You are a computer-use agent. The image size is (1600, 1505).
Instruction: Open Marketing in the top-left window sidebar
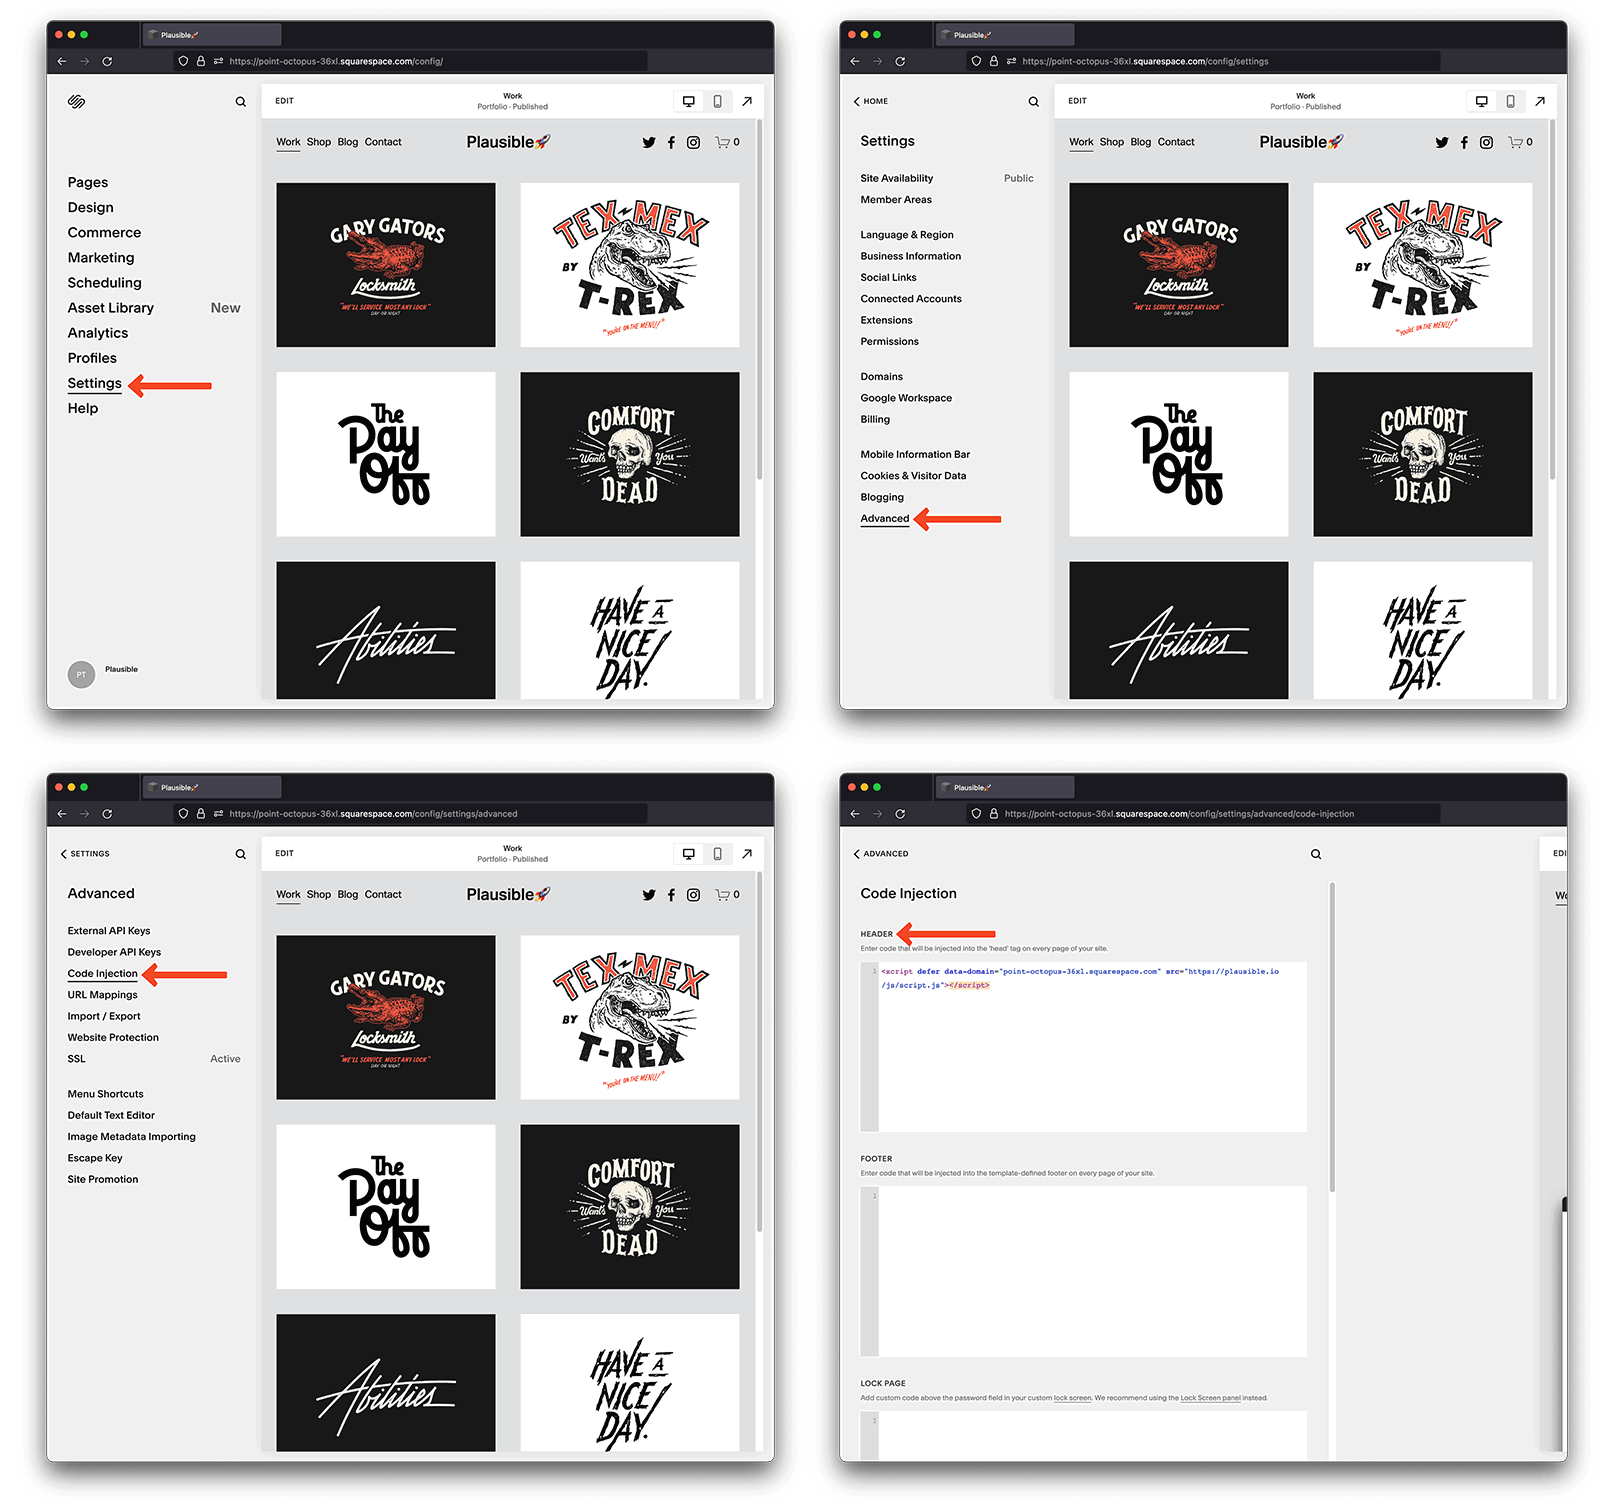[x=100, y=257]
